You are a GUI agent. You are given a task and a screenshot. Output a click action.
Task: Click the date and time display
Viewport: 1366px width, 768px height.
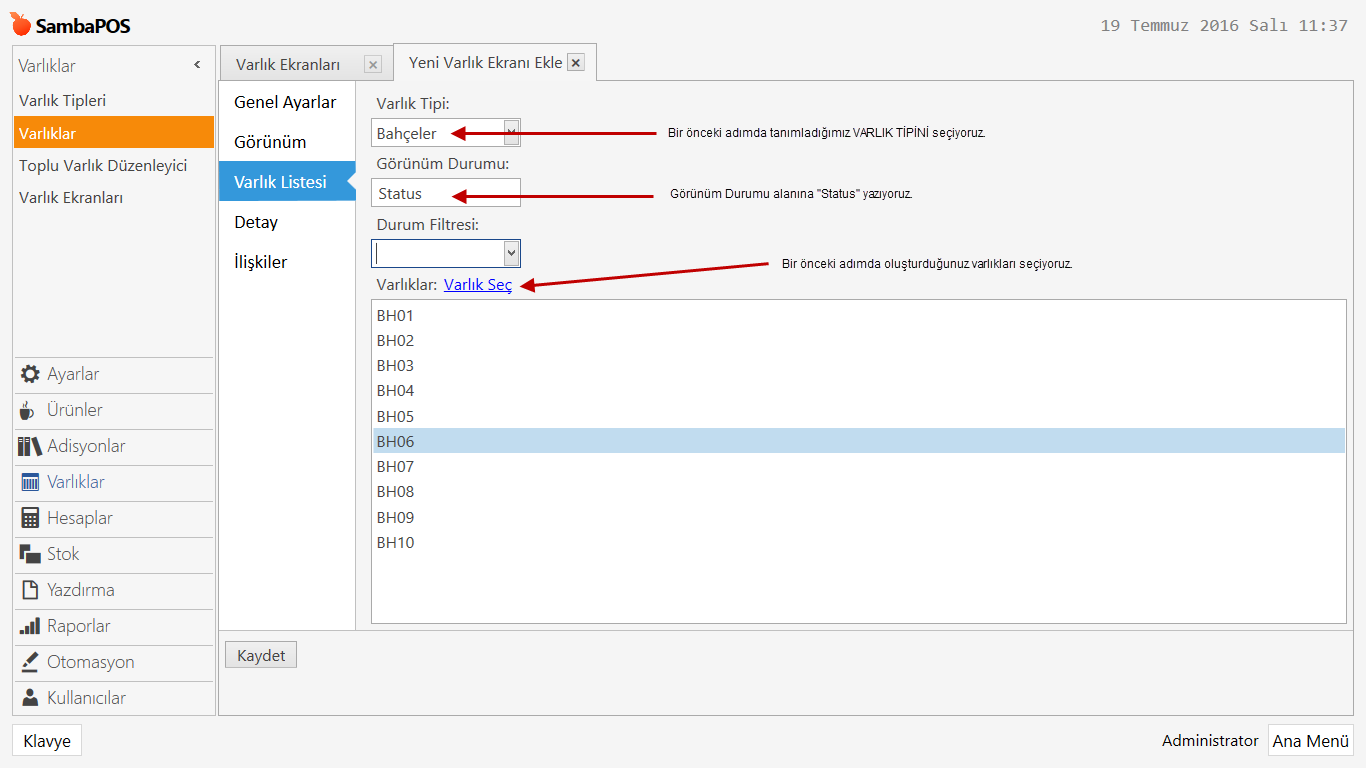pos(1224,26)
